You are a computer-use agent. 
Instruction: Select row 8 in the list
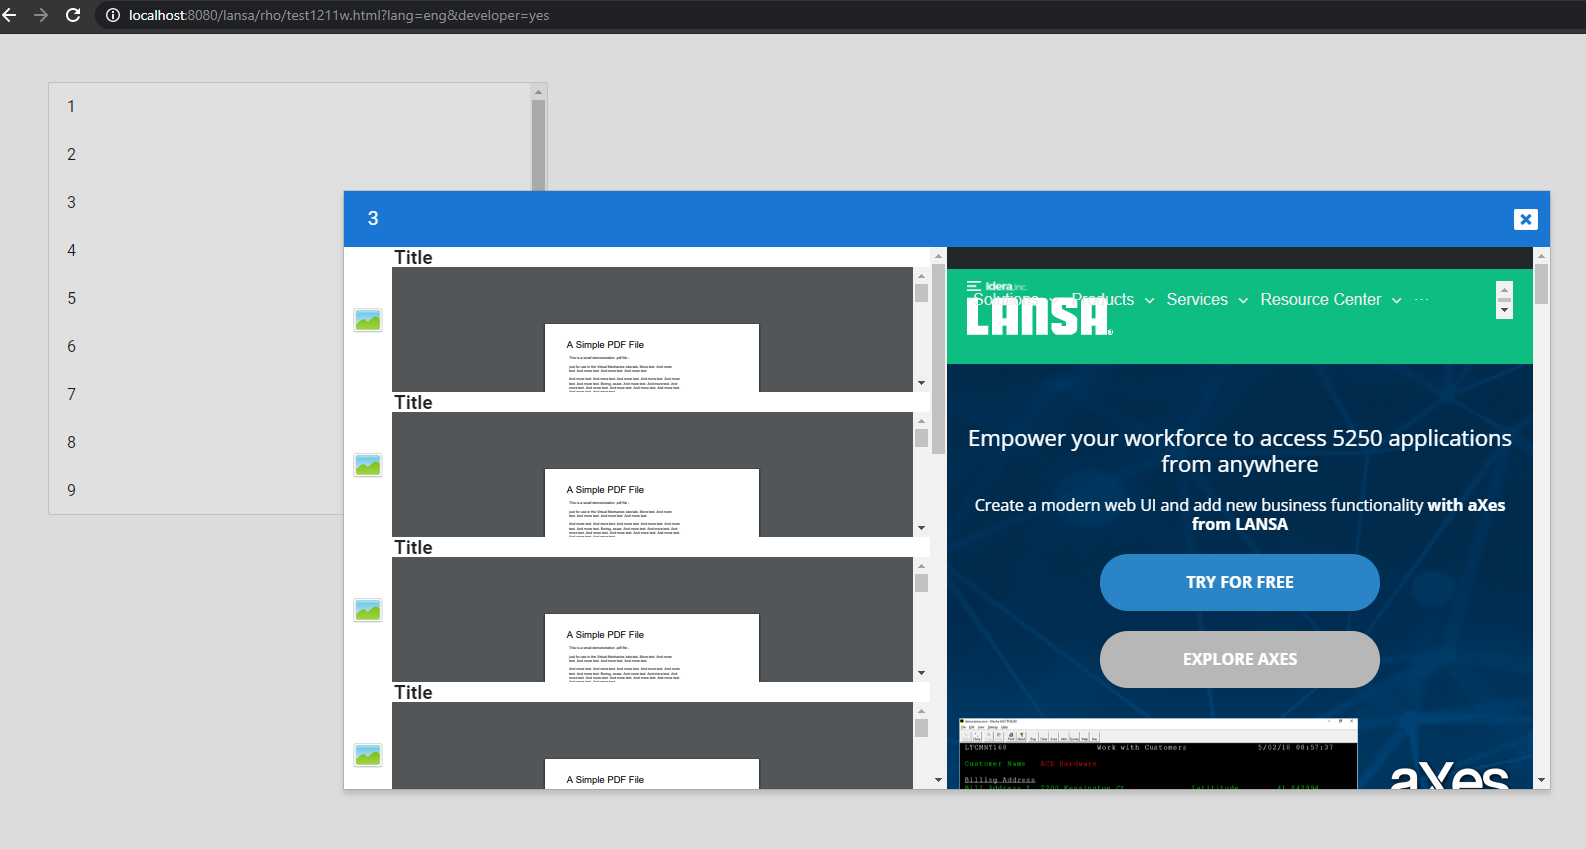(x=196, y=442)
